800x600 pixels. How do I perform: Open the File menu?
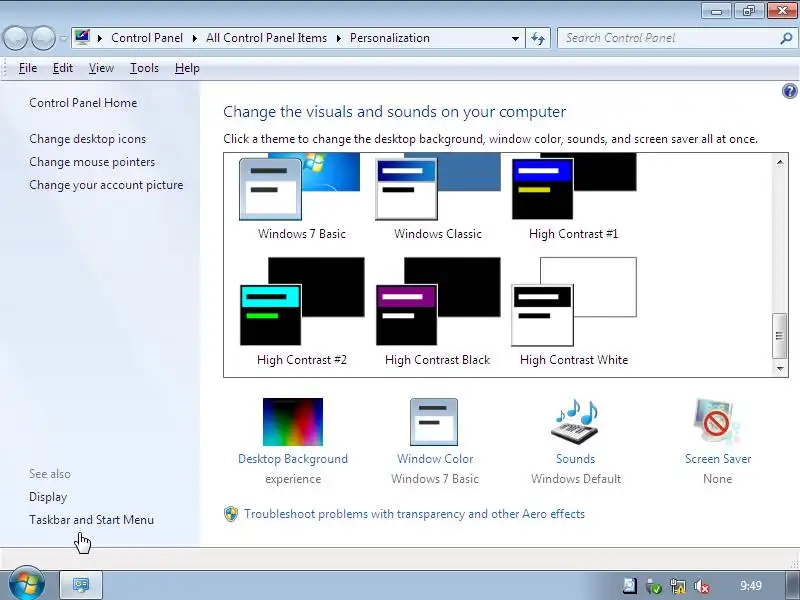(x=28, y=68)
